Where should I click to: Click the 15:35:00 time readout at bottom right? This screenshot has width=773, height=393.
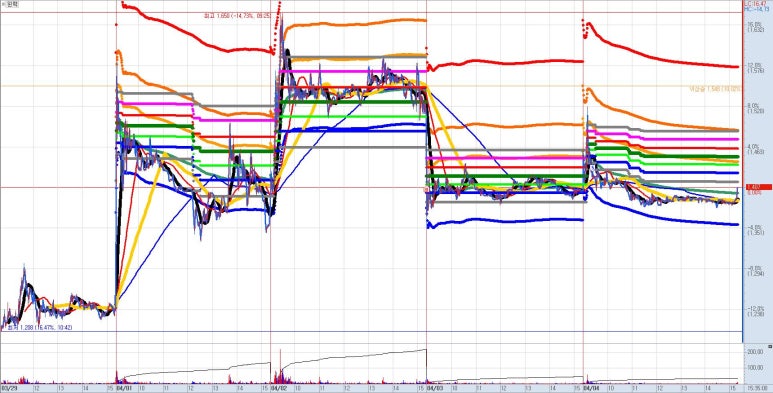(758, 389)
